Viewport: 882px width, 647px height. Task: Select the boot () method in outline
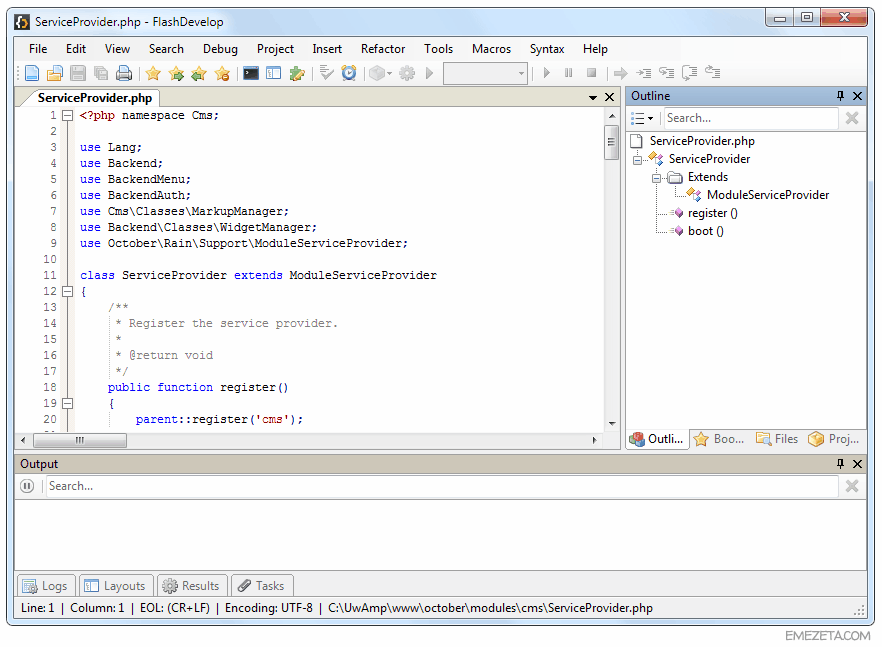705,231
